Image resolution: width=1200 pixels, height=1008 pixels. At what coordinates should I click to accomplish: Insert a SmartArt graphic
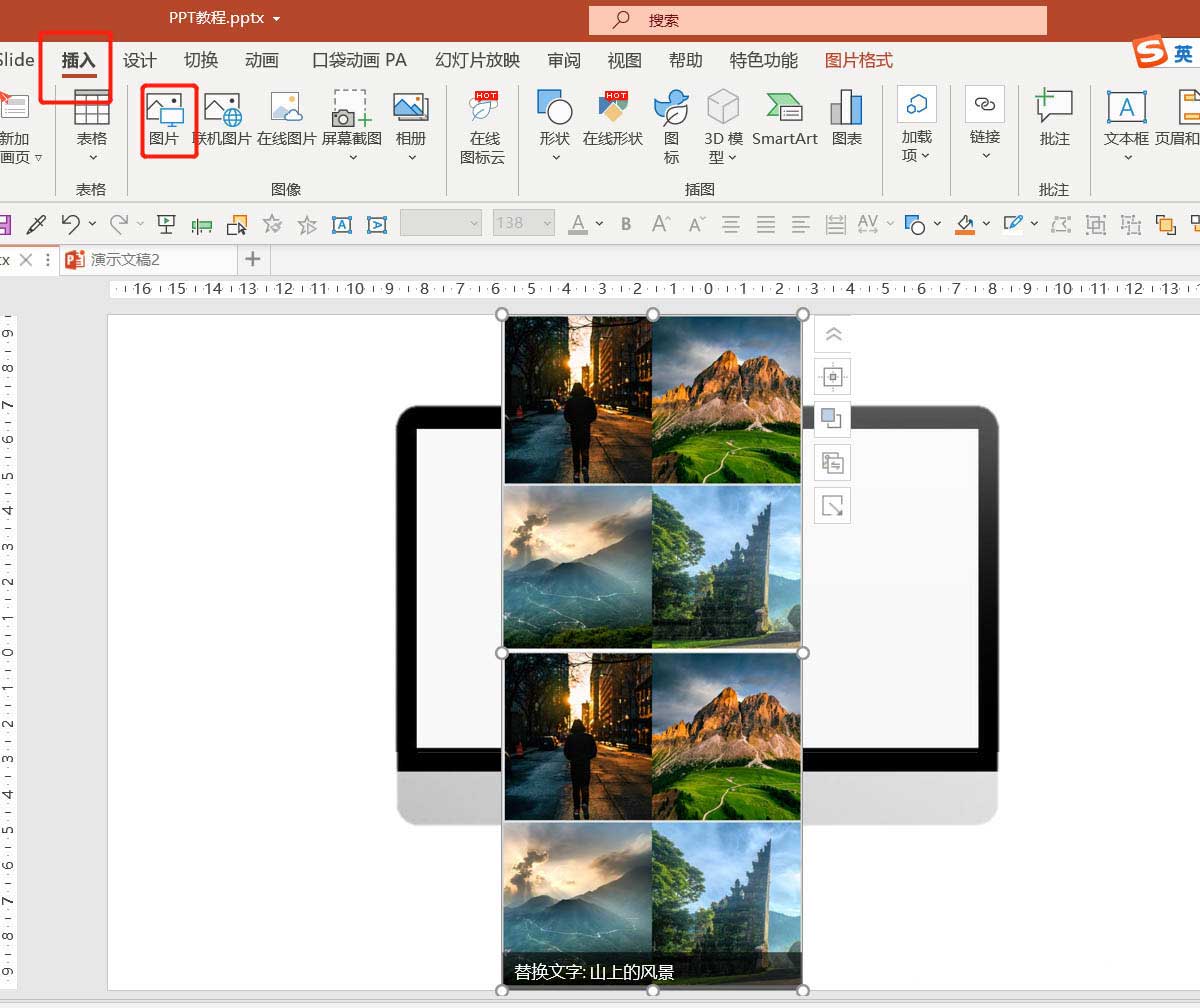tap(785, 120)
